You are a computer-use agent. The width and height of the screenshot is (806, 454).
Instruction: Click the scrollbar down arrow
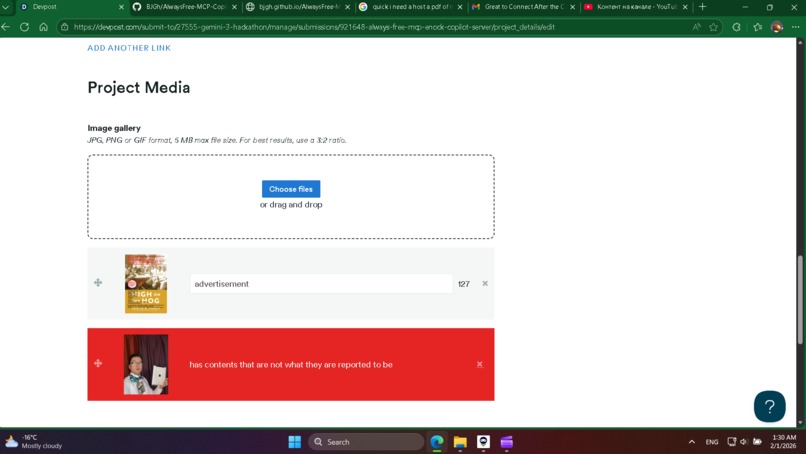coord(800,423)
